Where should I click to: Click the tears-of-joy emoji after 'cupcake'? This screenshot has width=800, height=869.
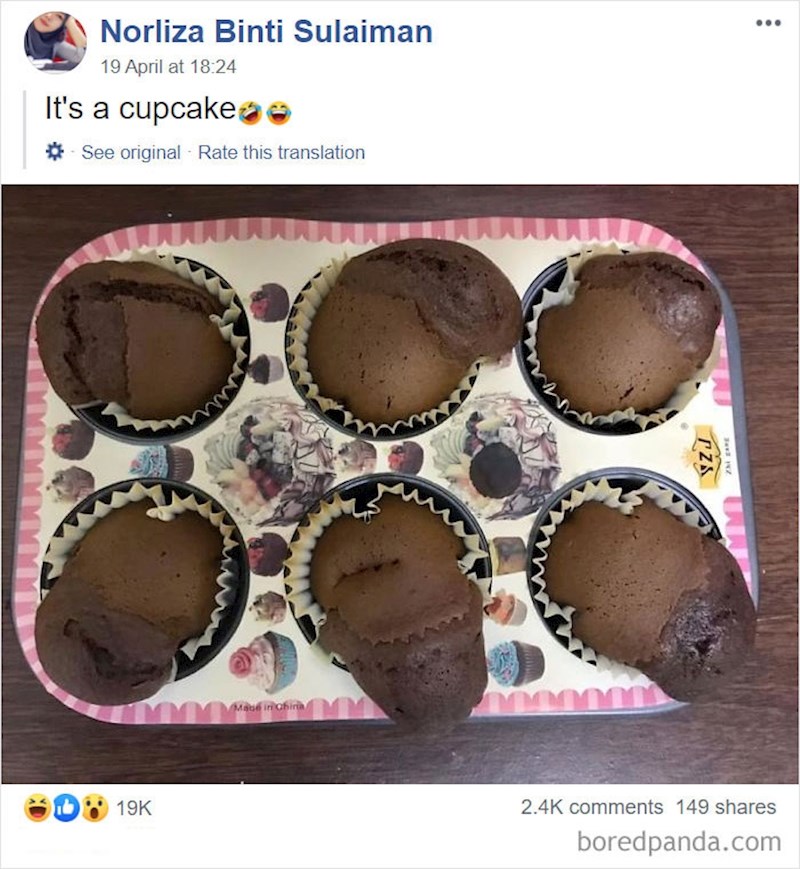point(279,113)
